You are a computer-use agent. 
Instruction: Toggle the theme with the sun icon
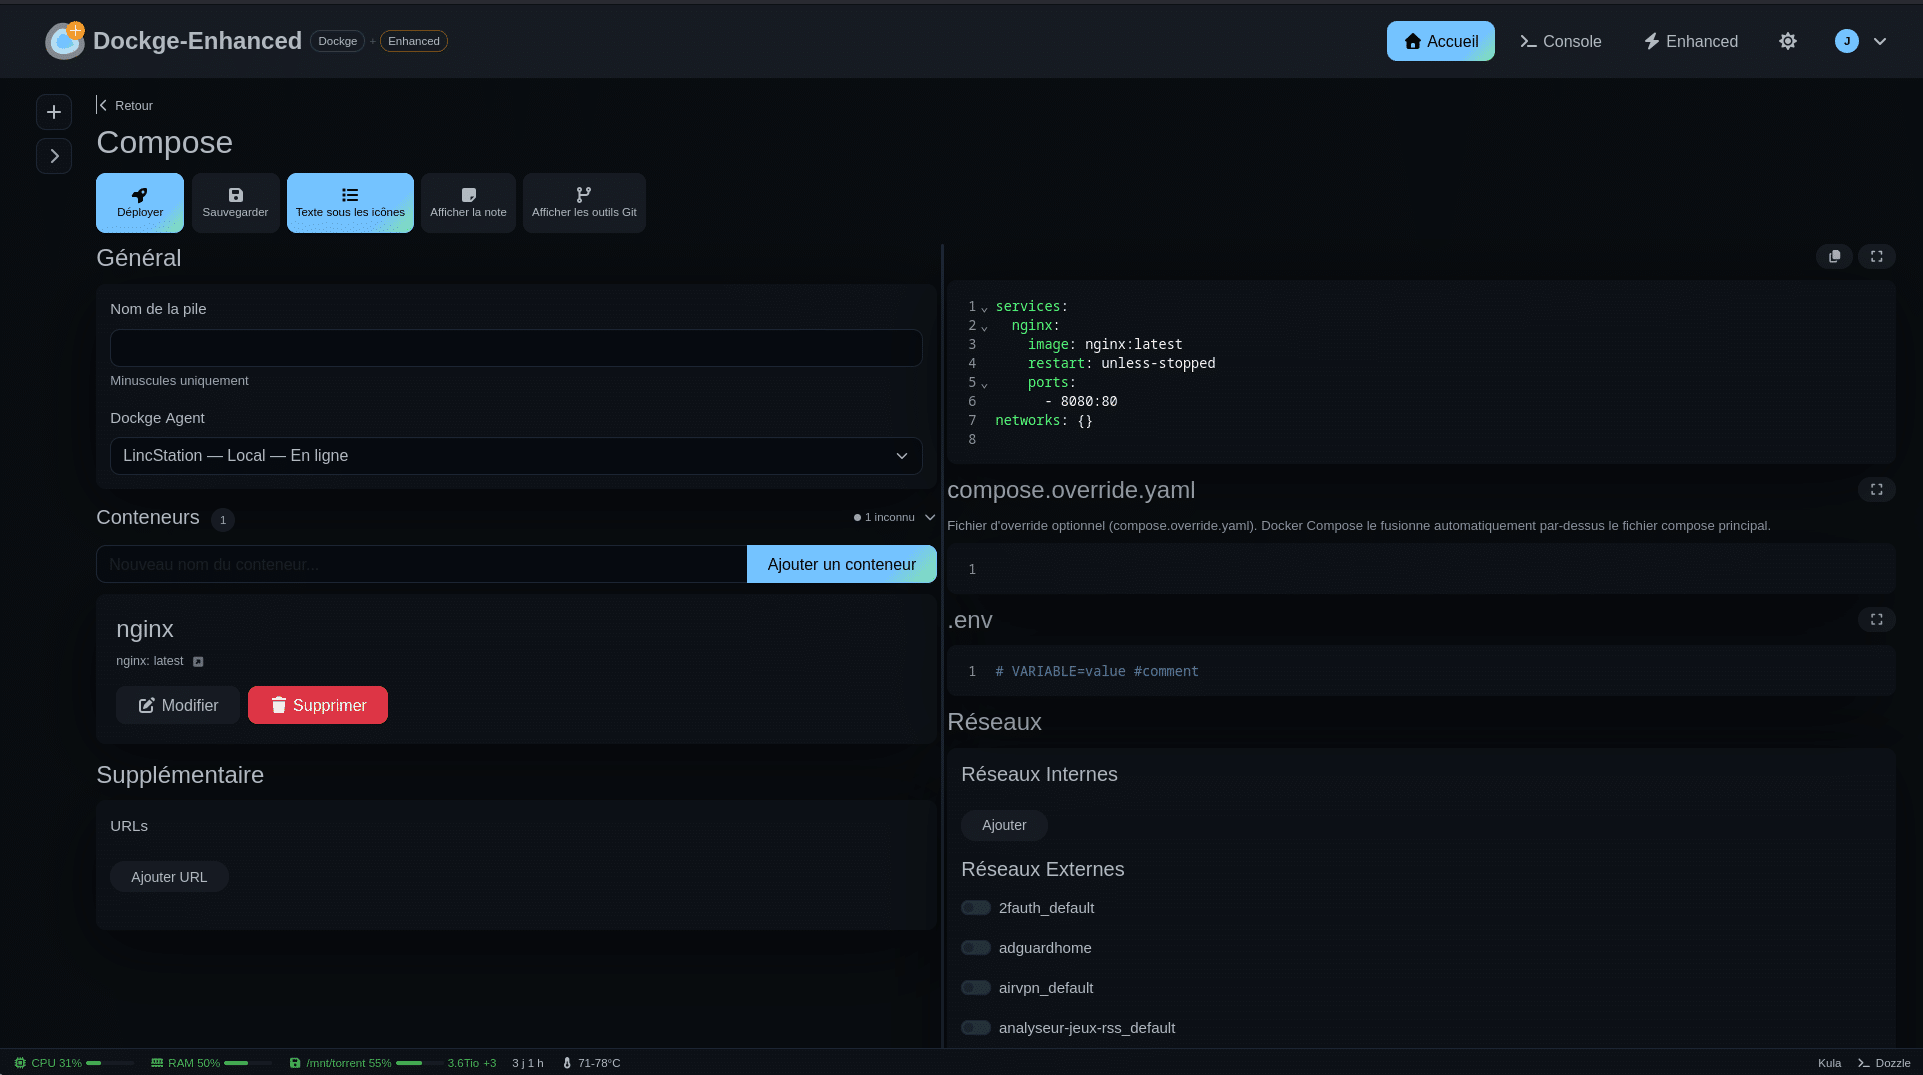1788,41
